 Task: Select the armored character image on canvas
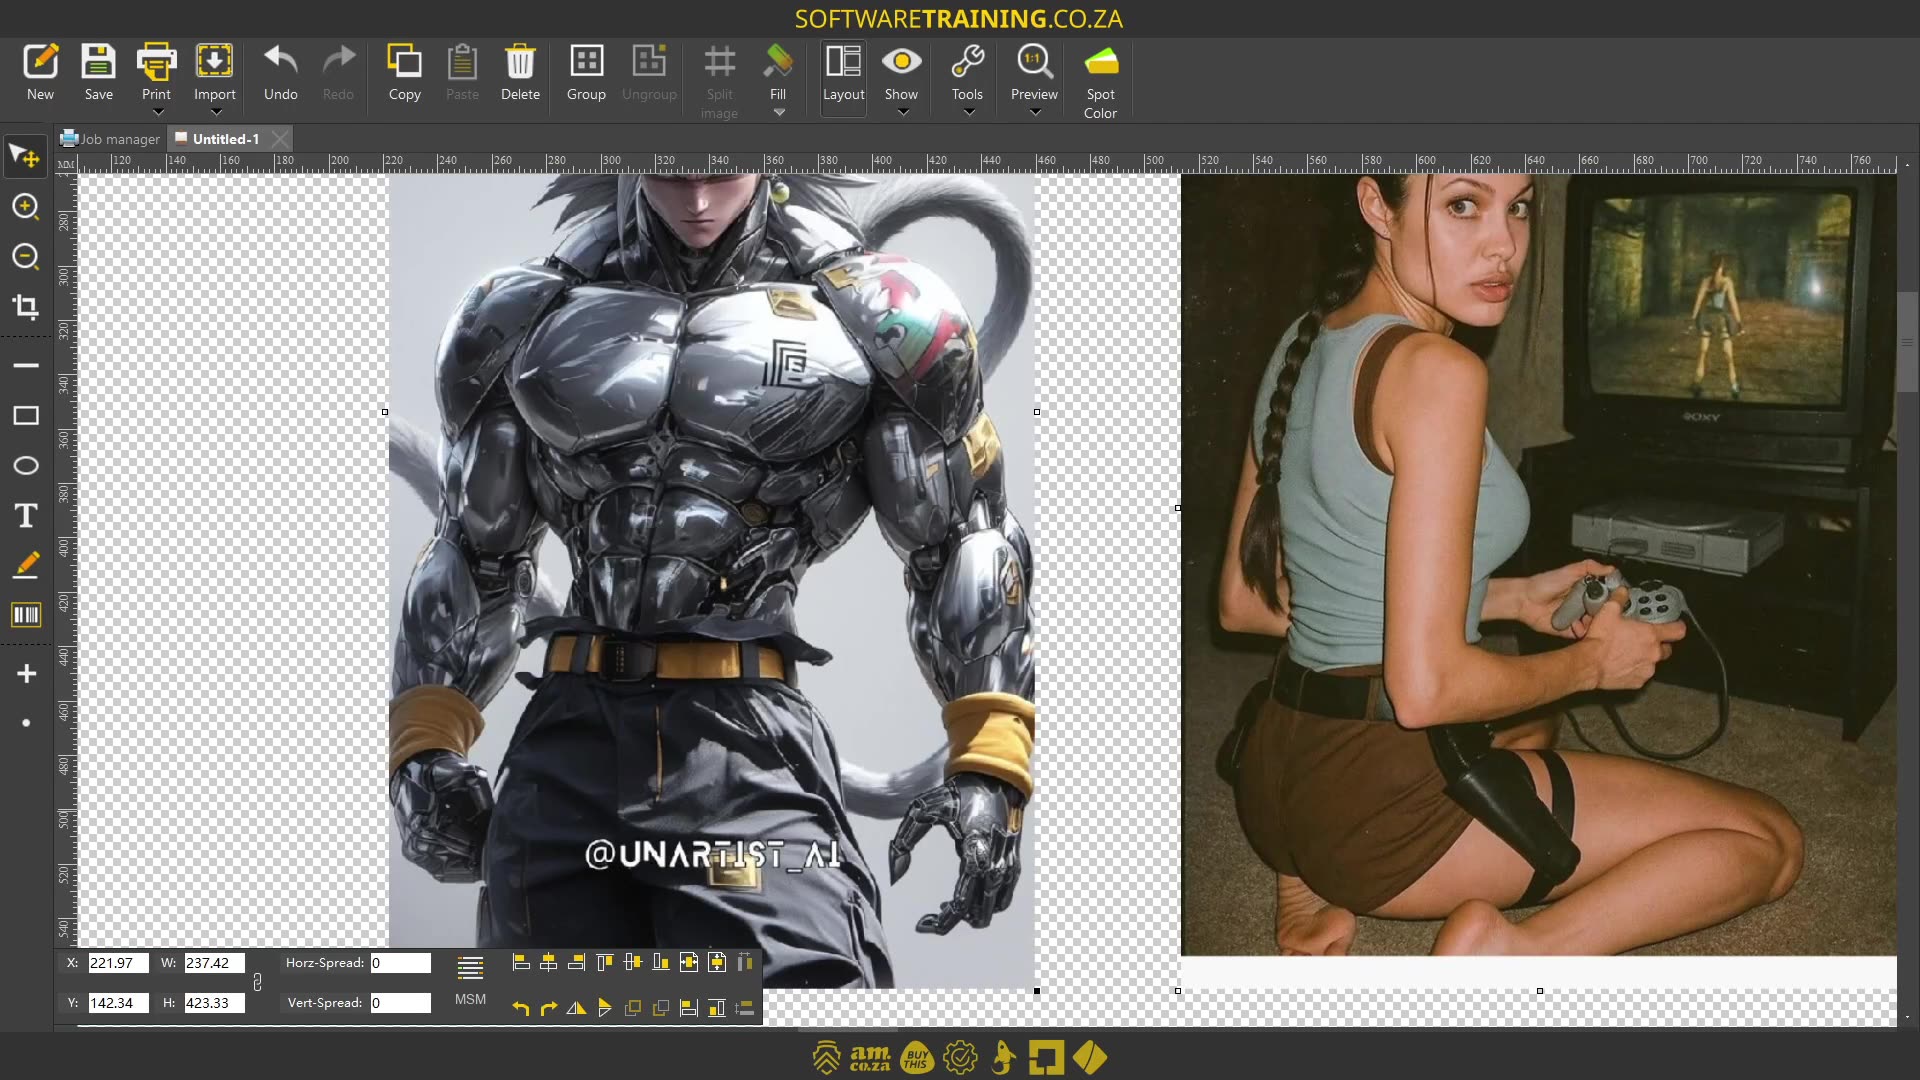(x=711, y=580)
